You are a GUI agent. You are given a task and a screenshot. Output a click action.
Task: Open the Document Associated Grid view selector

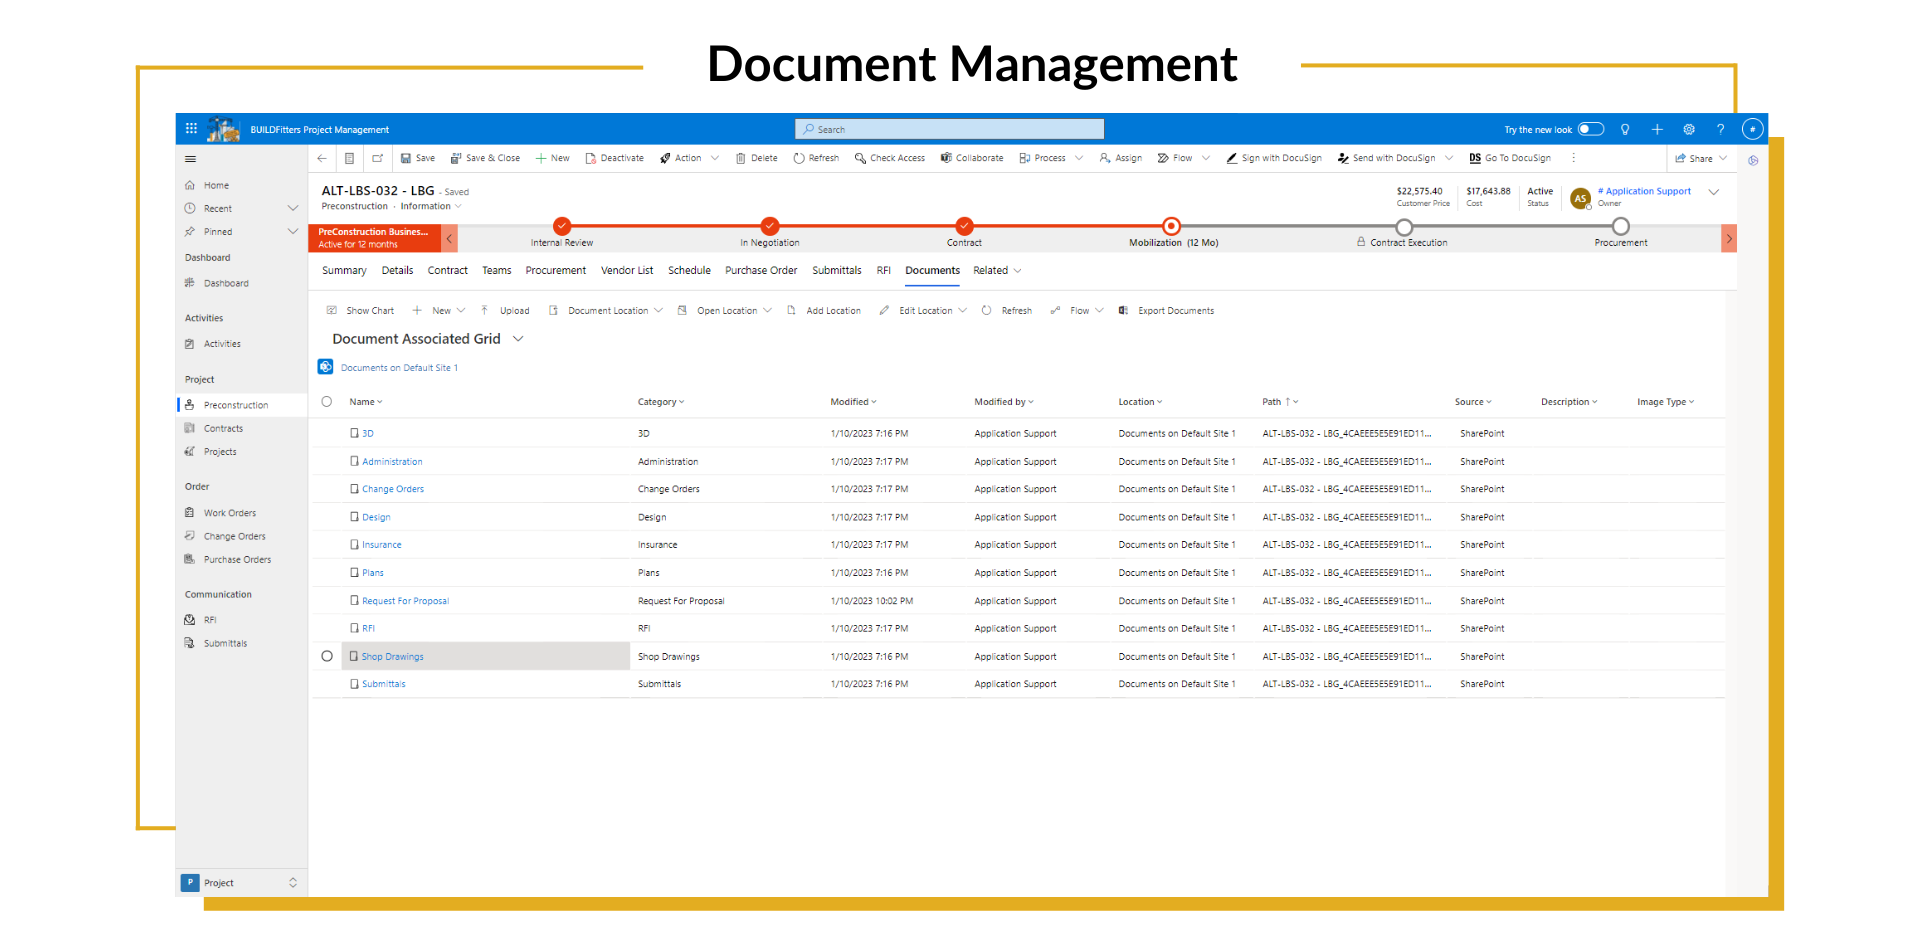(519, 339)
